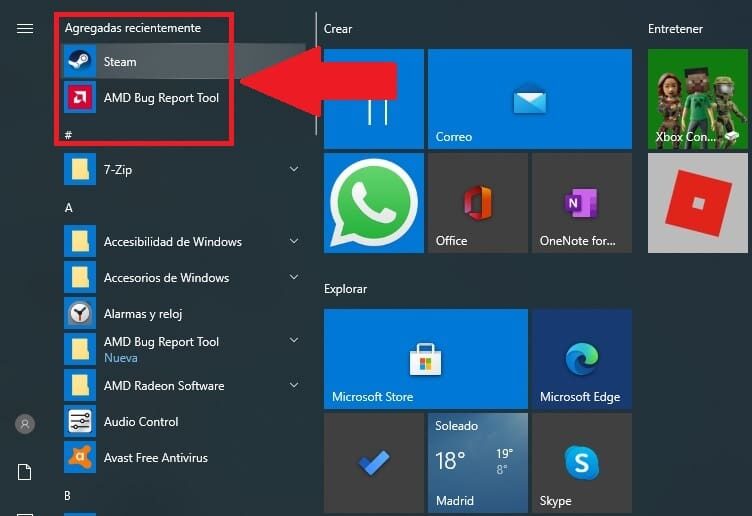Click the Agregadas recientemente heading
752x516 pixels.
[133, 28]
